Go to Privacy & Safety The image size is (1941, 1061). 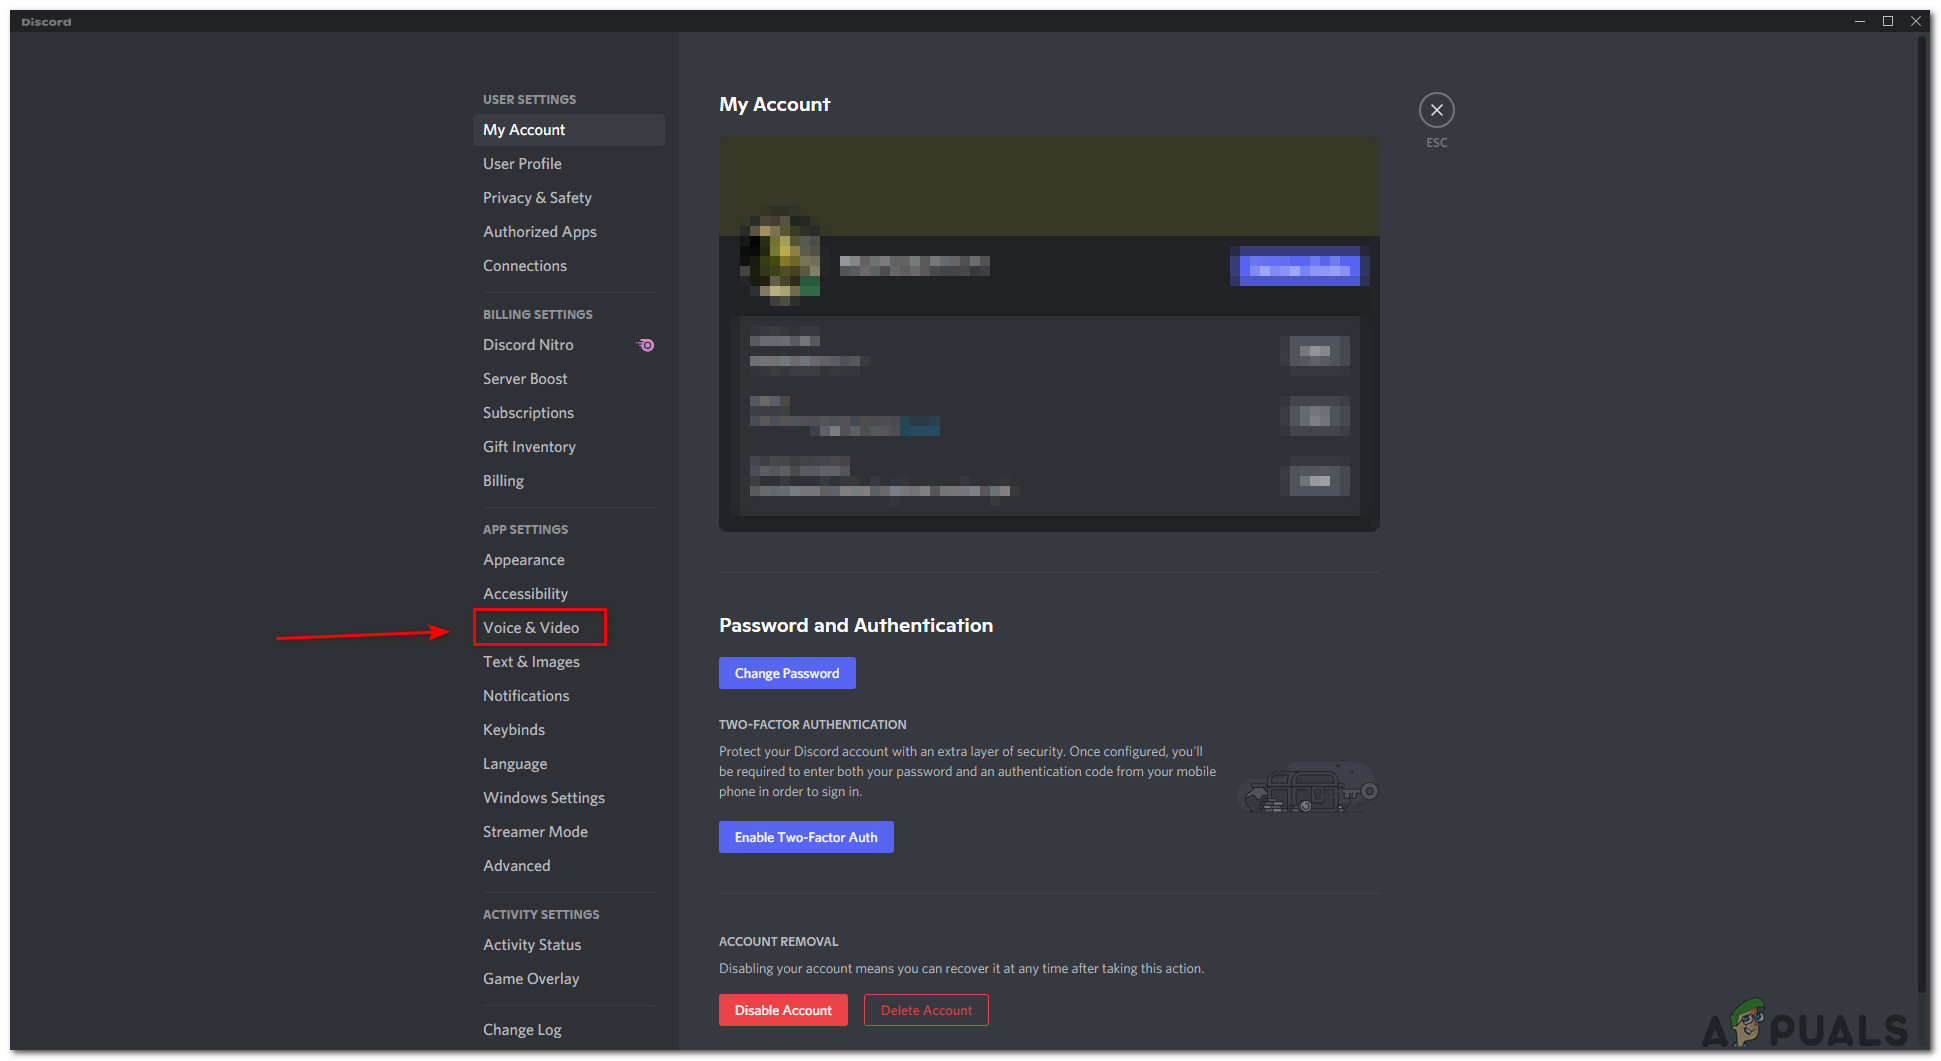568,198
